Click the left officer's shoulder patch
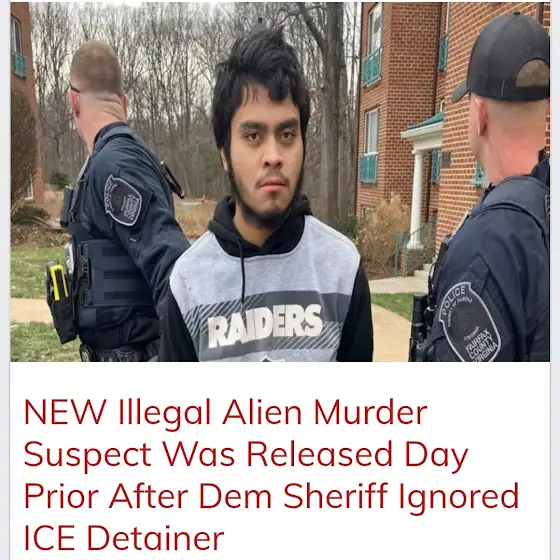This screenshot has width=560, height=560. [x=122, y=200]
